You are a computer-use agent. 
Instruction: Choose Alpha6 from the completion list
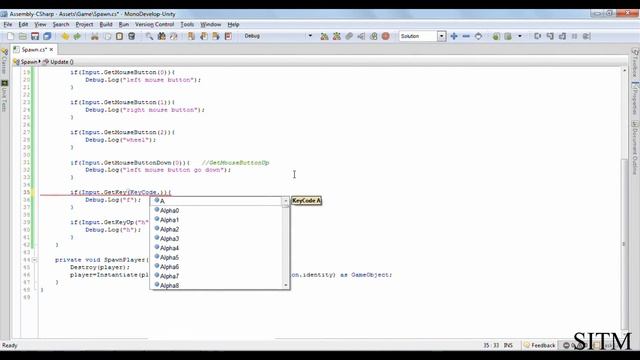216,267
